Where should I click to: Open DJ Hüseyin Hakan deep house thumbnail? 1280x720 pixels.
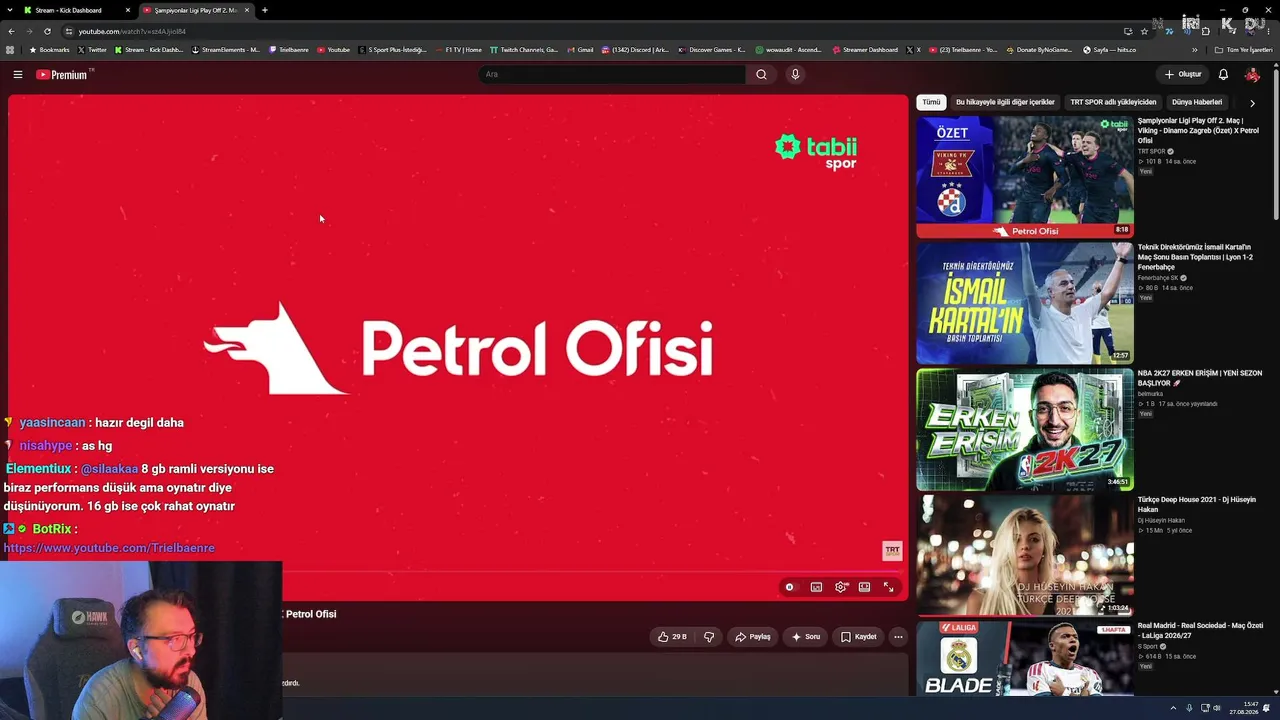coord(1025,556)
